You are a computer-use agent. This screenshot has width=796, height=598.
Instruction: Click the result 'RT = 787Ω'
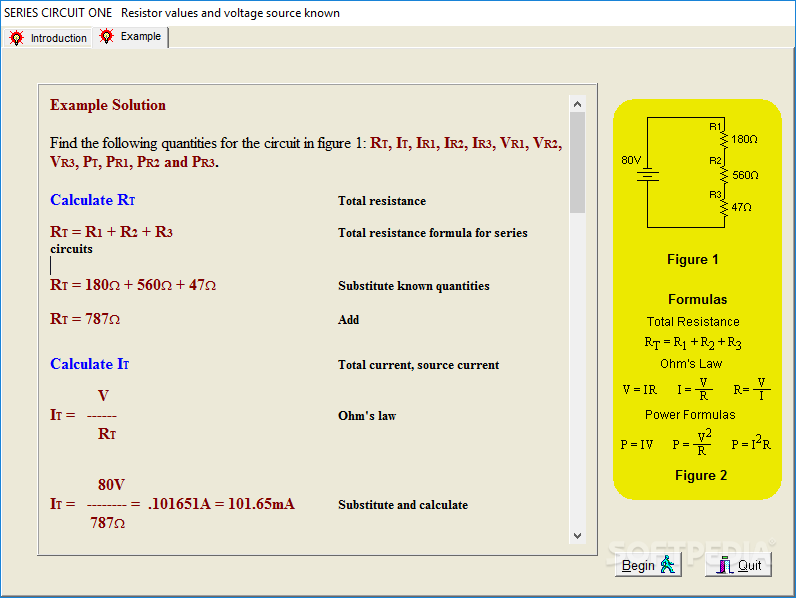[85, 319]
